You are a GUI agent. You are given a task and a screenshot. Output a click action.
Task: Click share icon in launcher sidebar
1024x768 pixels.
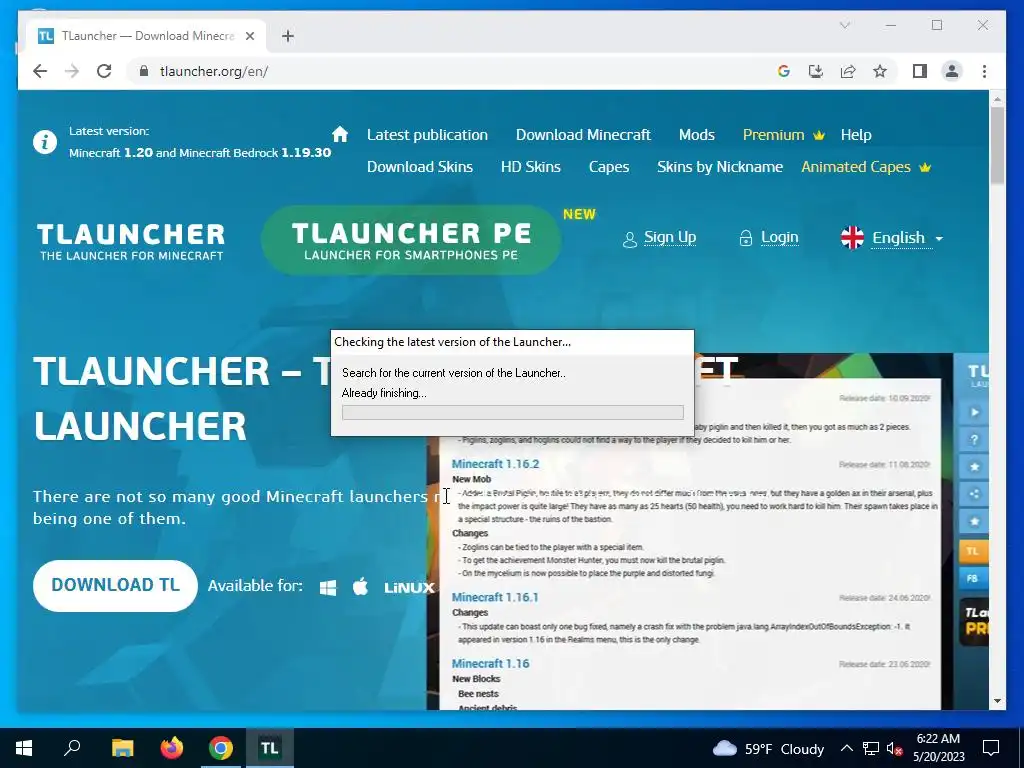tap(974, 494)
